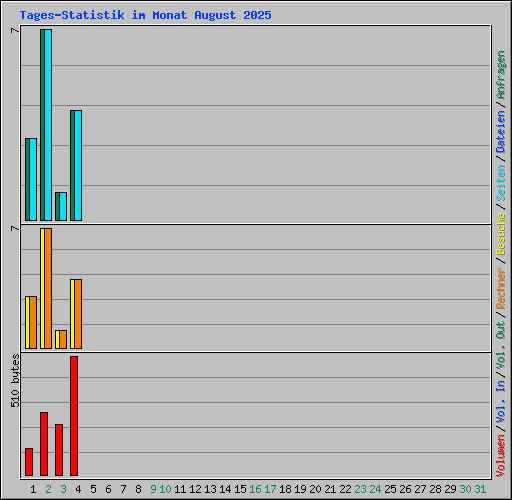Click day 9 on the x-axis

pos(153,489)
